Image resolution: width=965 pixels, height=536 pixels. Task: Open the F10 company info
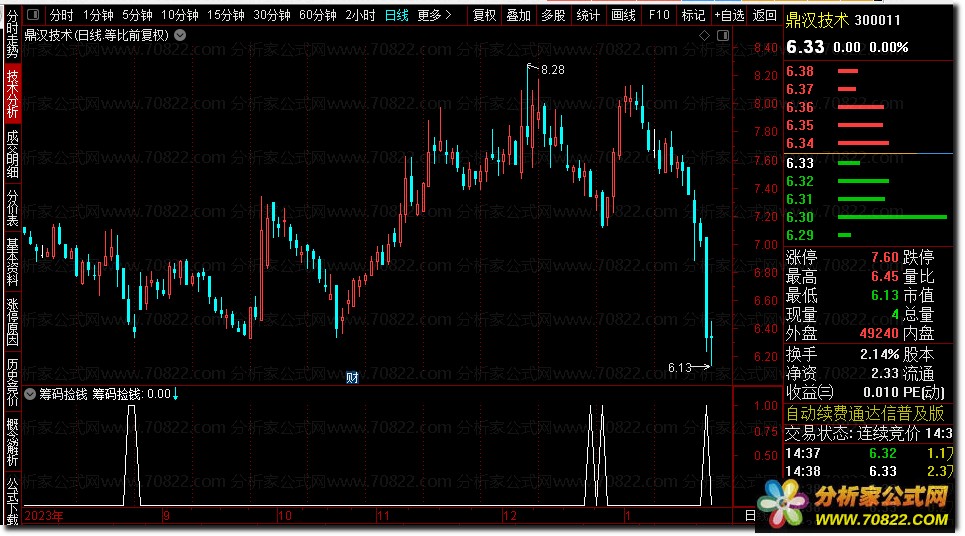[x=659, y=15]
